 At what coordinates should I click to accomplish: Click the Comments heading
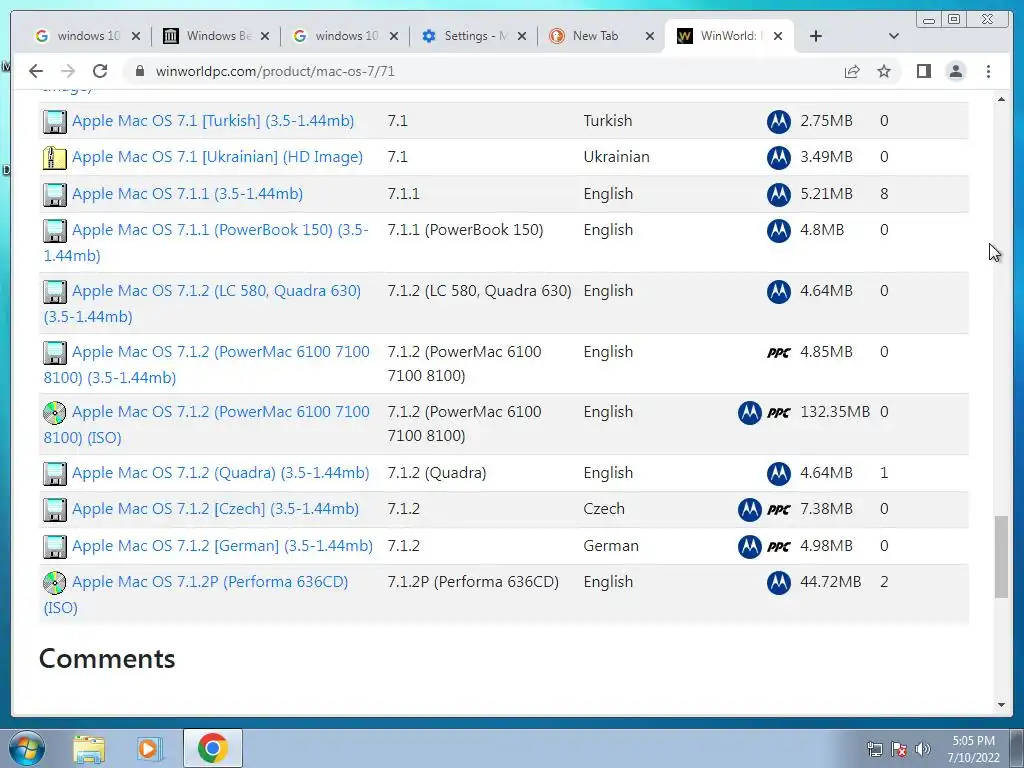(x=107, y=658)
